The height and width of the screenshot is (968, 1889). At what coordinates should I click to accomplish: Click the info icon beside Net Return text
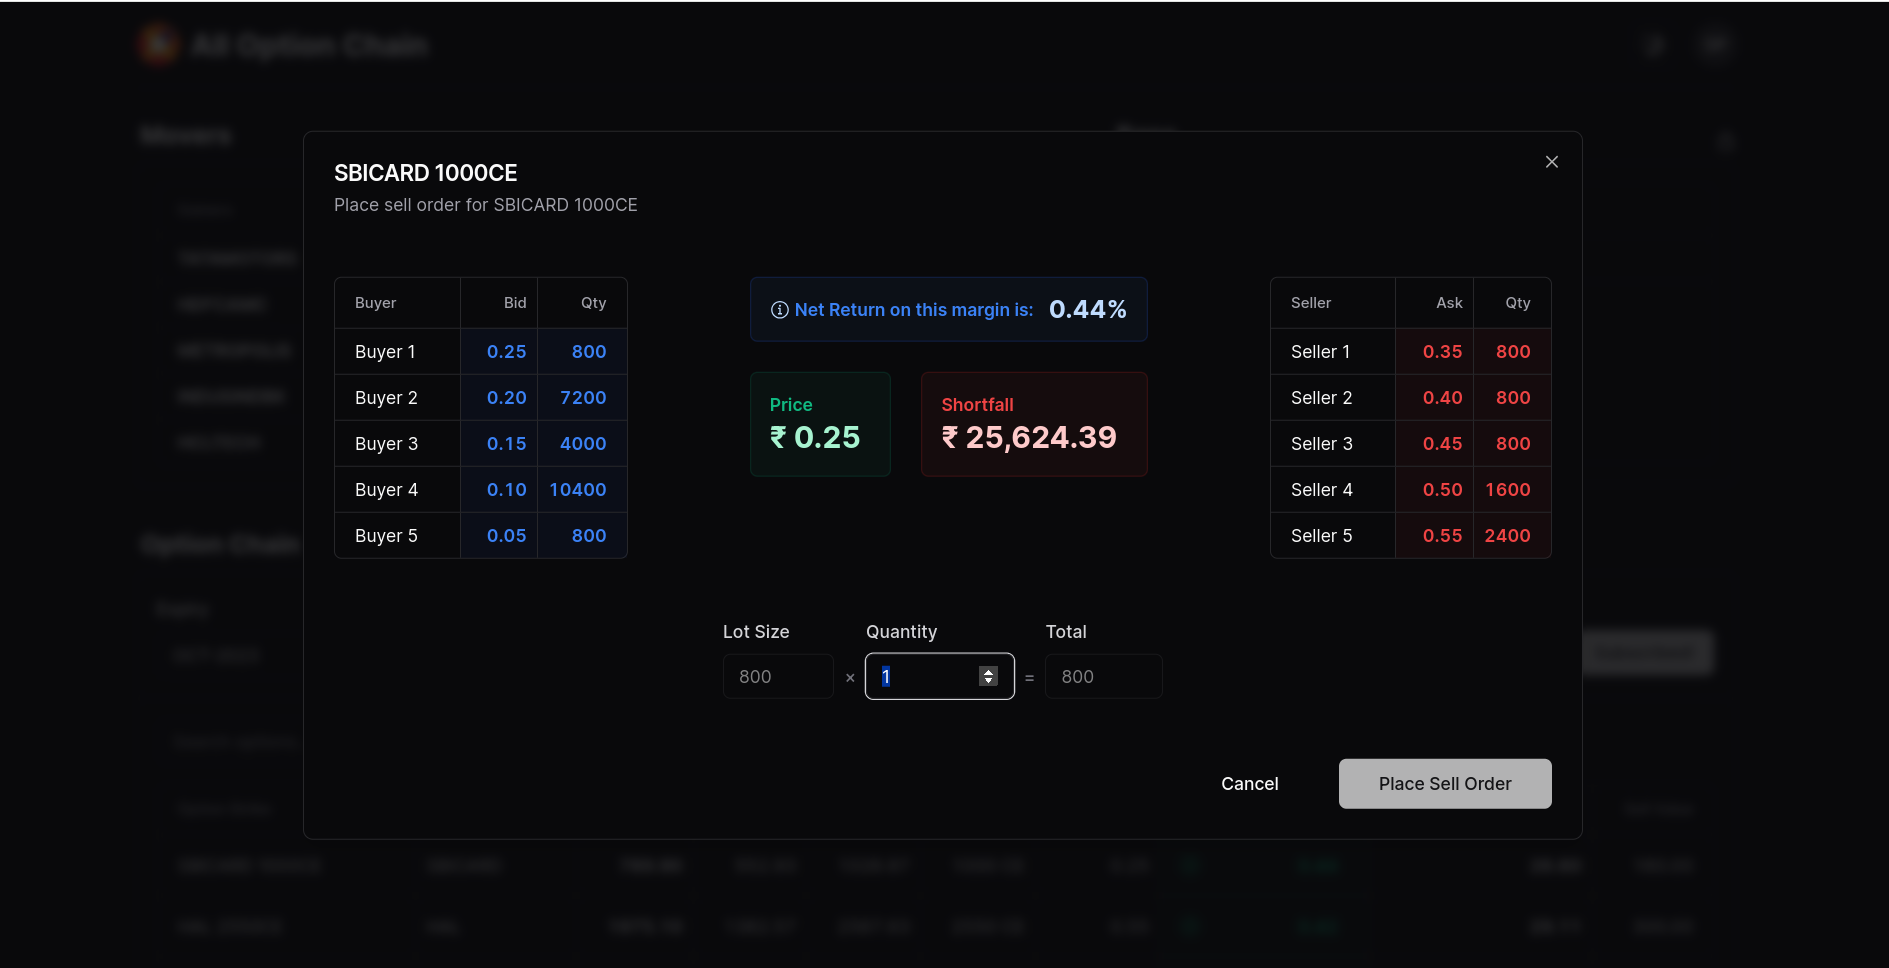[780, 310]
